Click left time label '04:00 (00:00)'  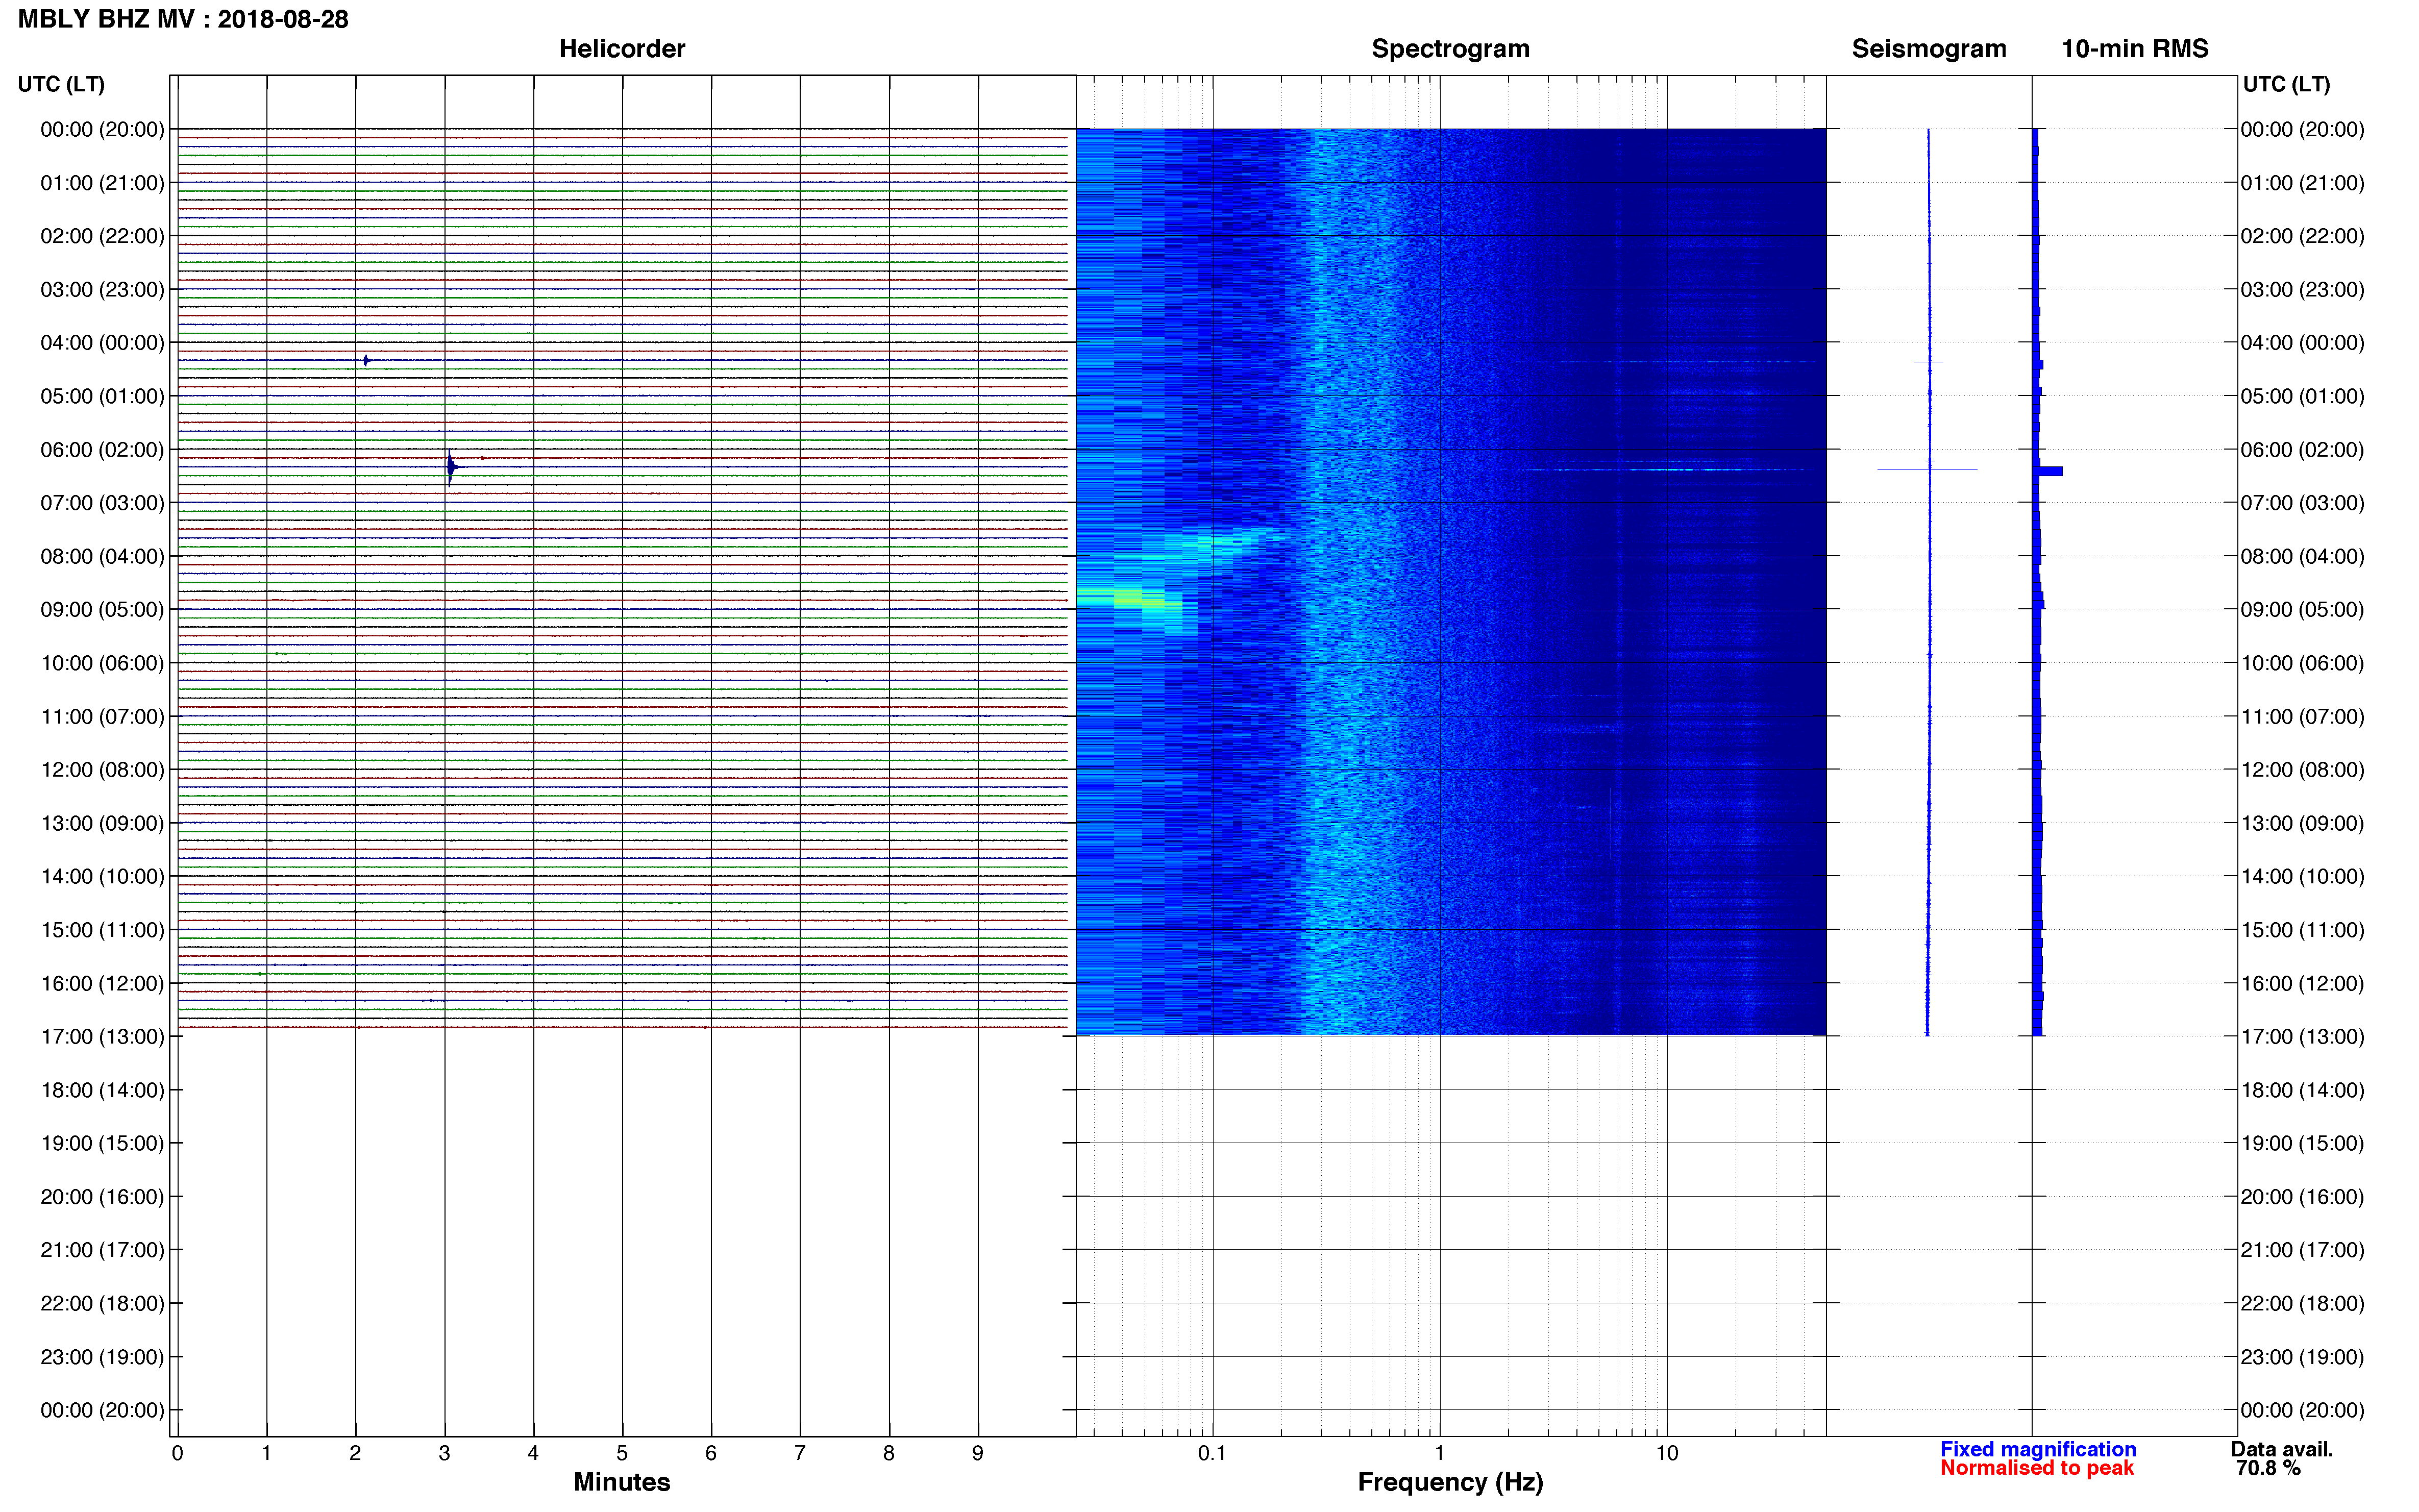pyautogui.click(x=102, y=342)
